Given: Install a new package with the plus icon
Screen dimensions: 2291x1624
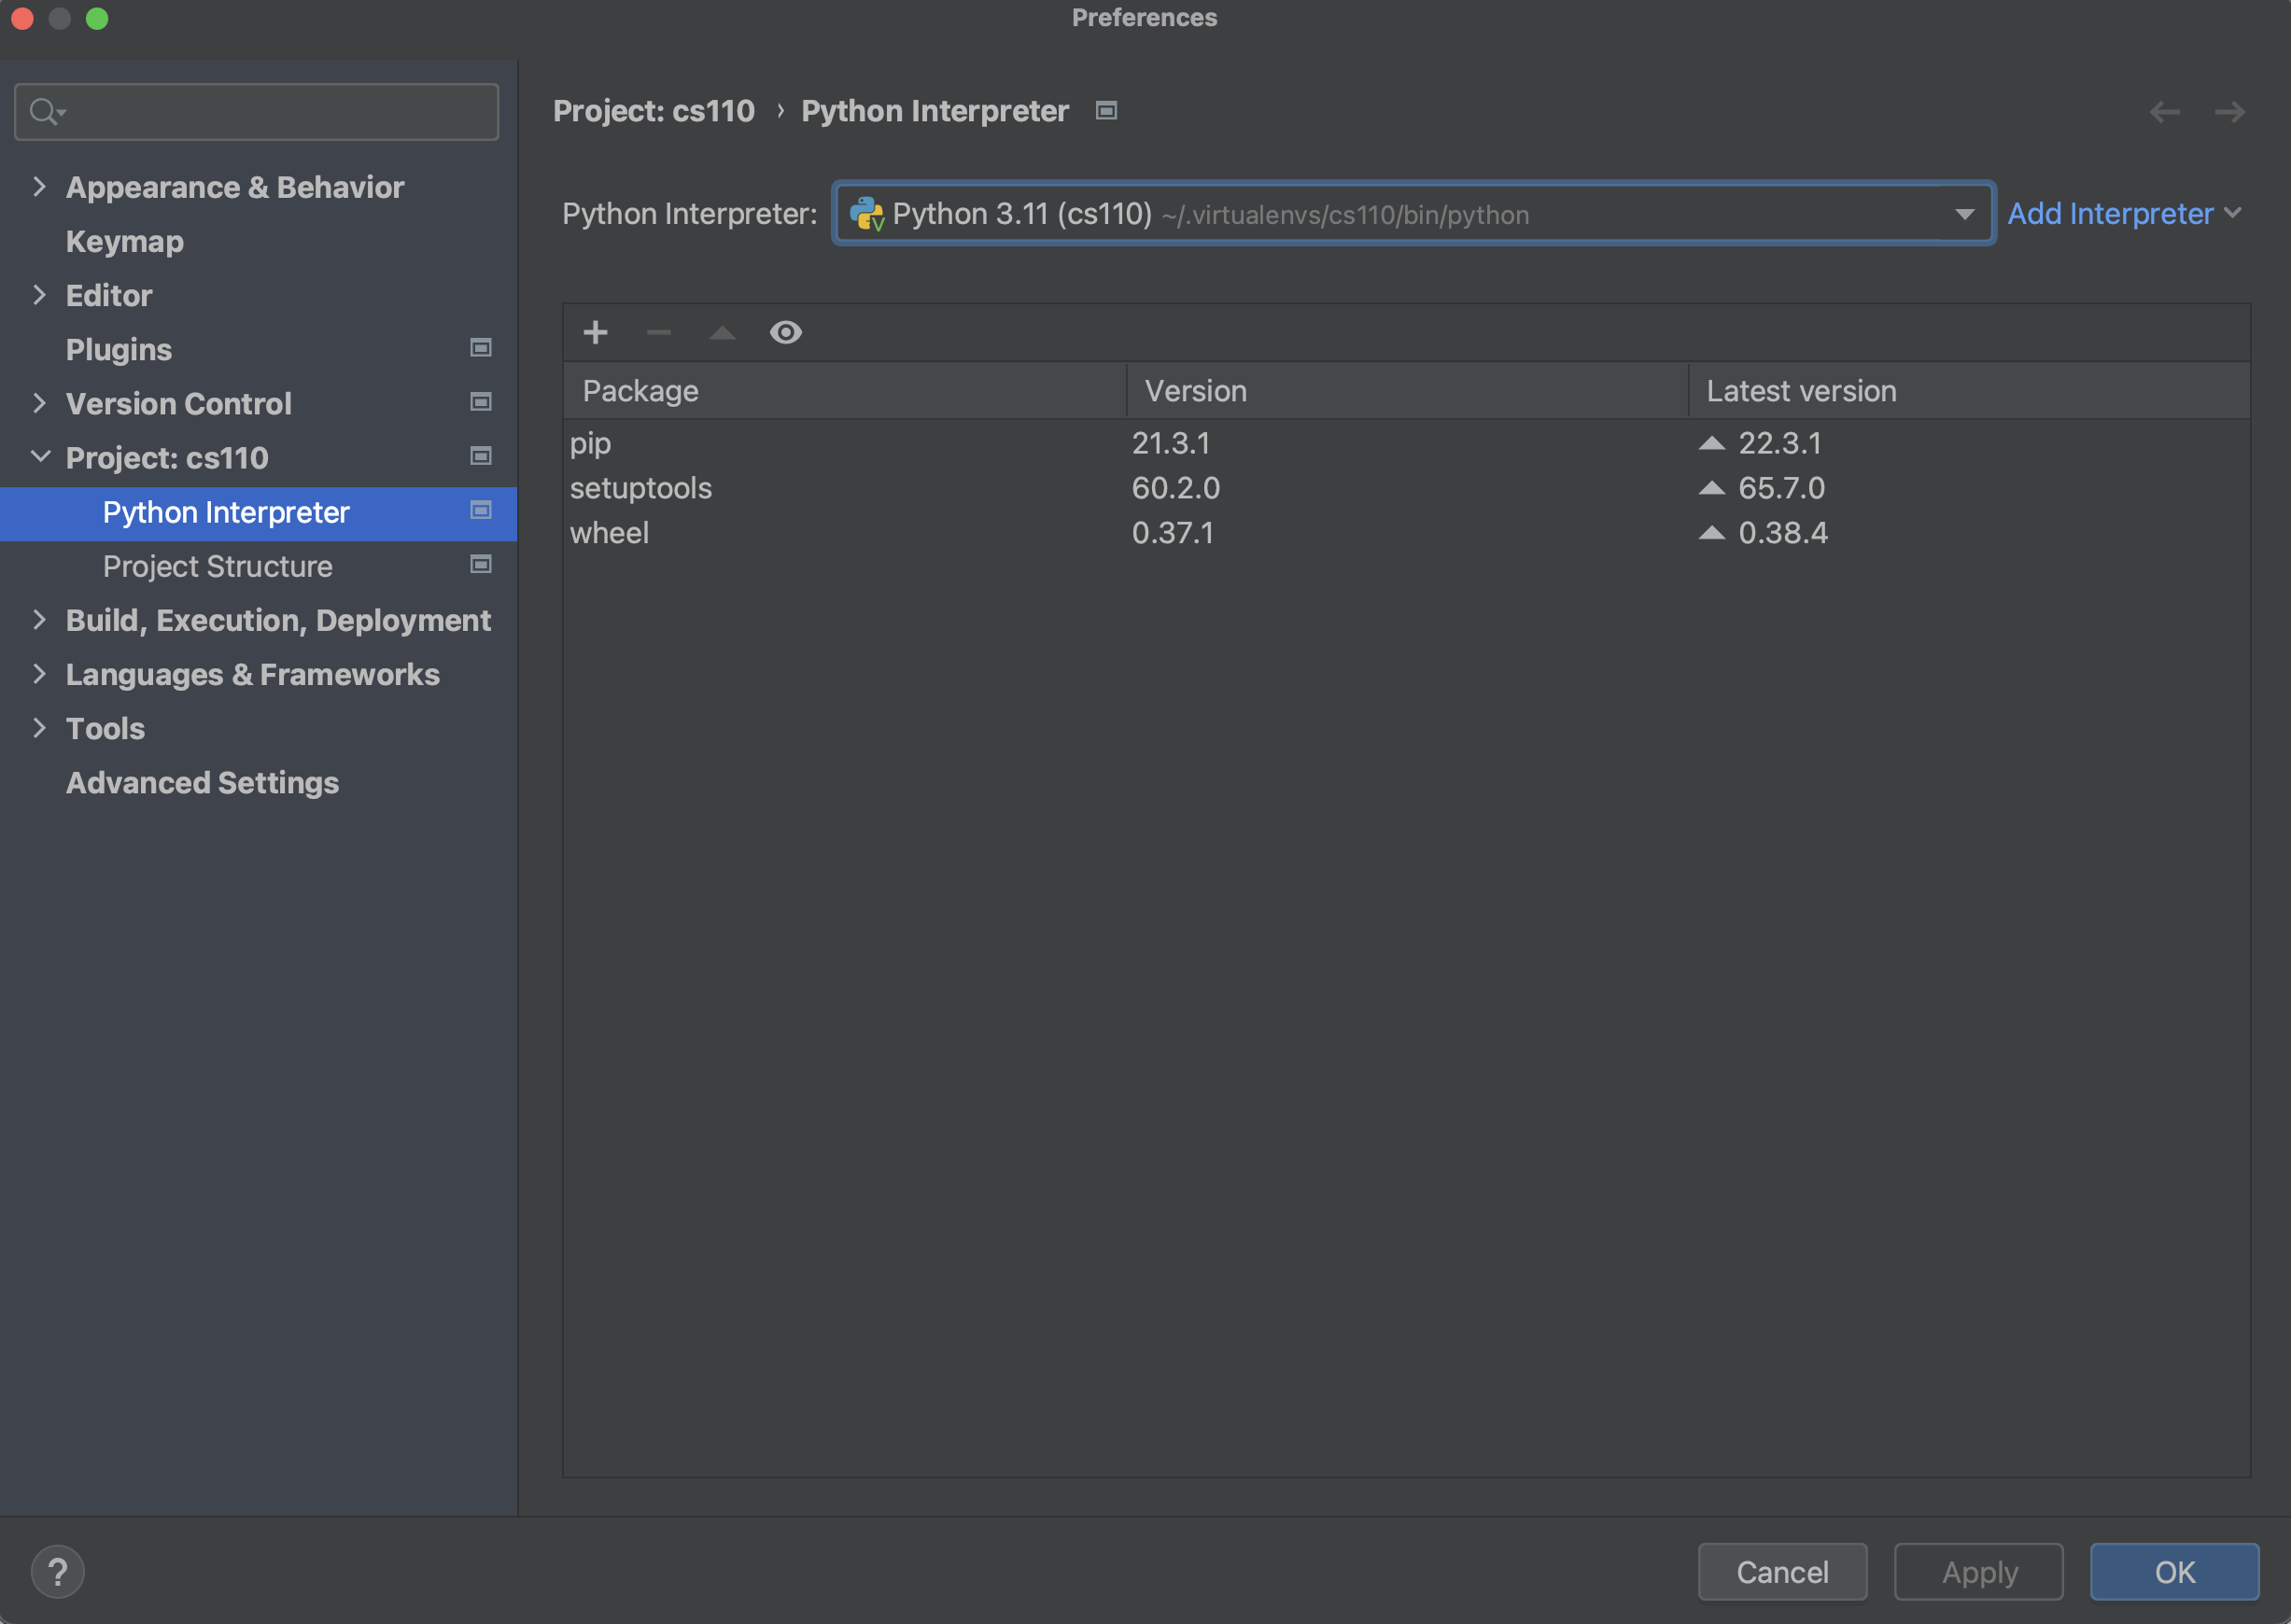Looking at the screenshot, I should coord(595,332).
